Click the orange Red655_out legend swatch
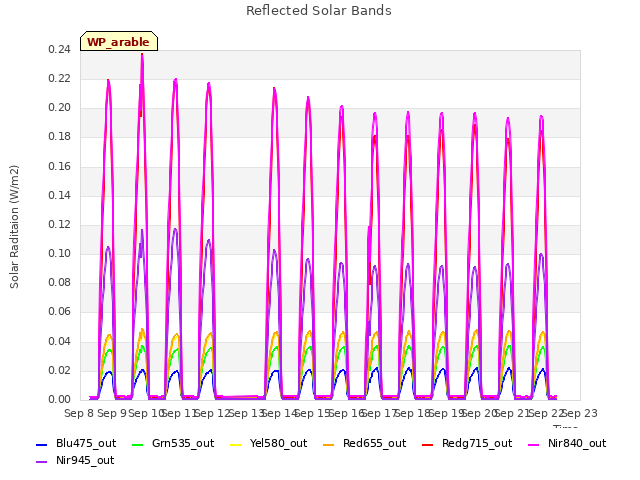This screenshot has width=640, height=480. pyautogui.click(x=329, y=444)
